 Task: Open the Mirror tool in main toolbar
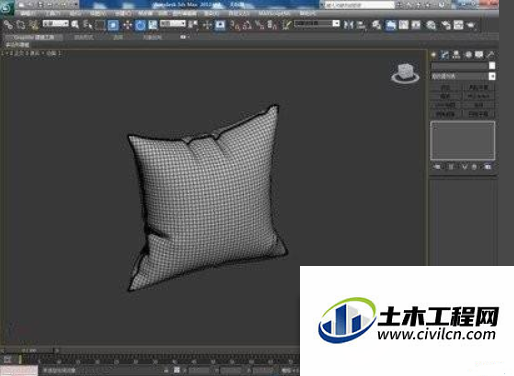[x=348, y=25]
